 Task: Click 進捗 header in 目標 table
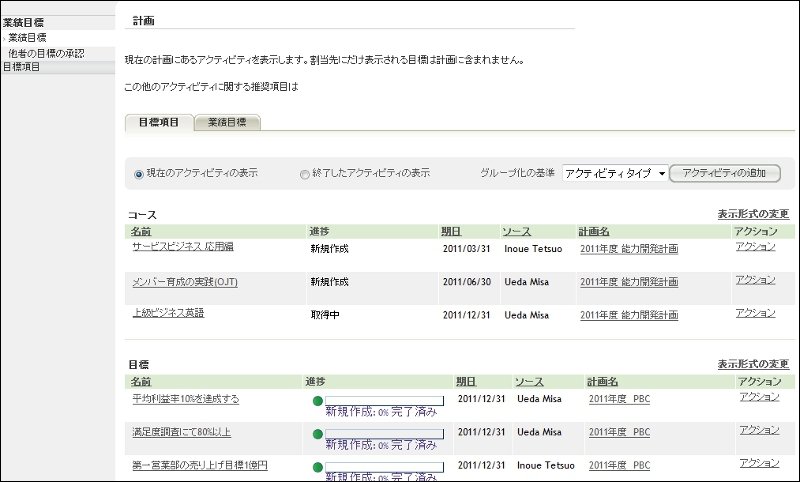(315, 382)
